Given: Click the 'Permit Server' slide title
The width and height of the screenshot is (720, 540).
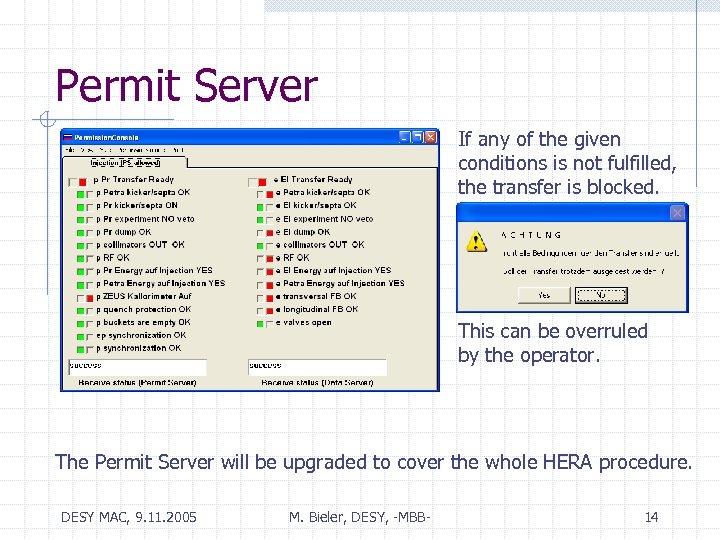Looking at the screenshot, I should tap(186, 86).
